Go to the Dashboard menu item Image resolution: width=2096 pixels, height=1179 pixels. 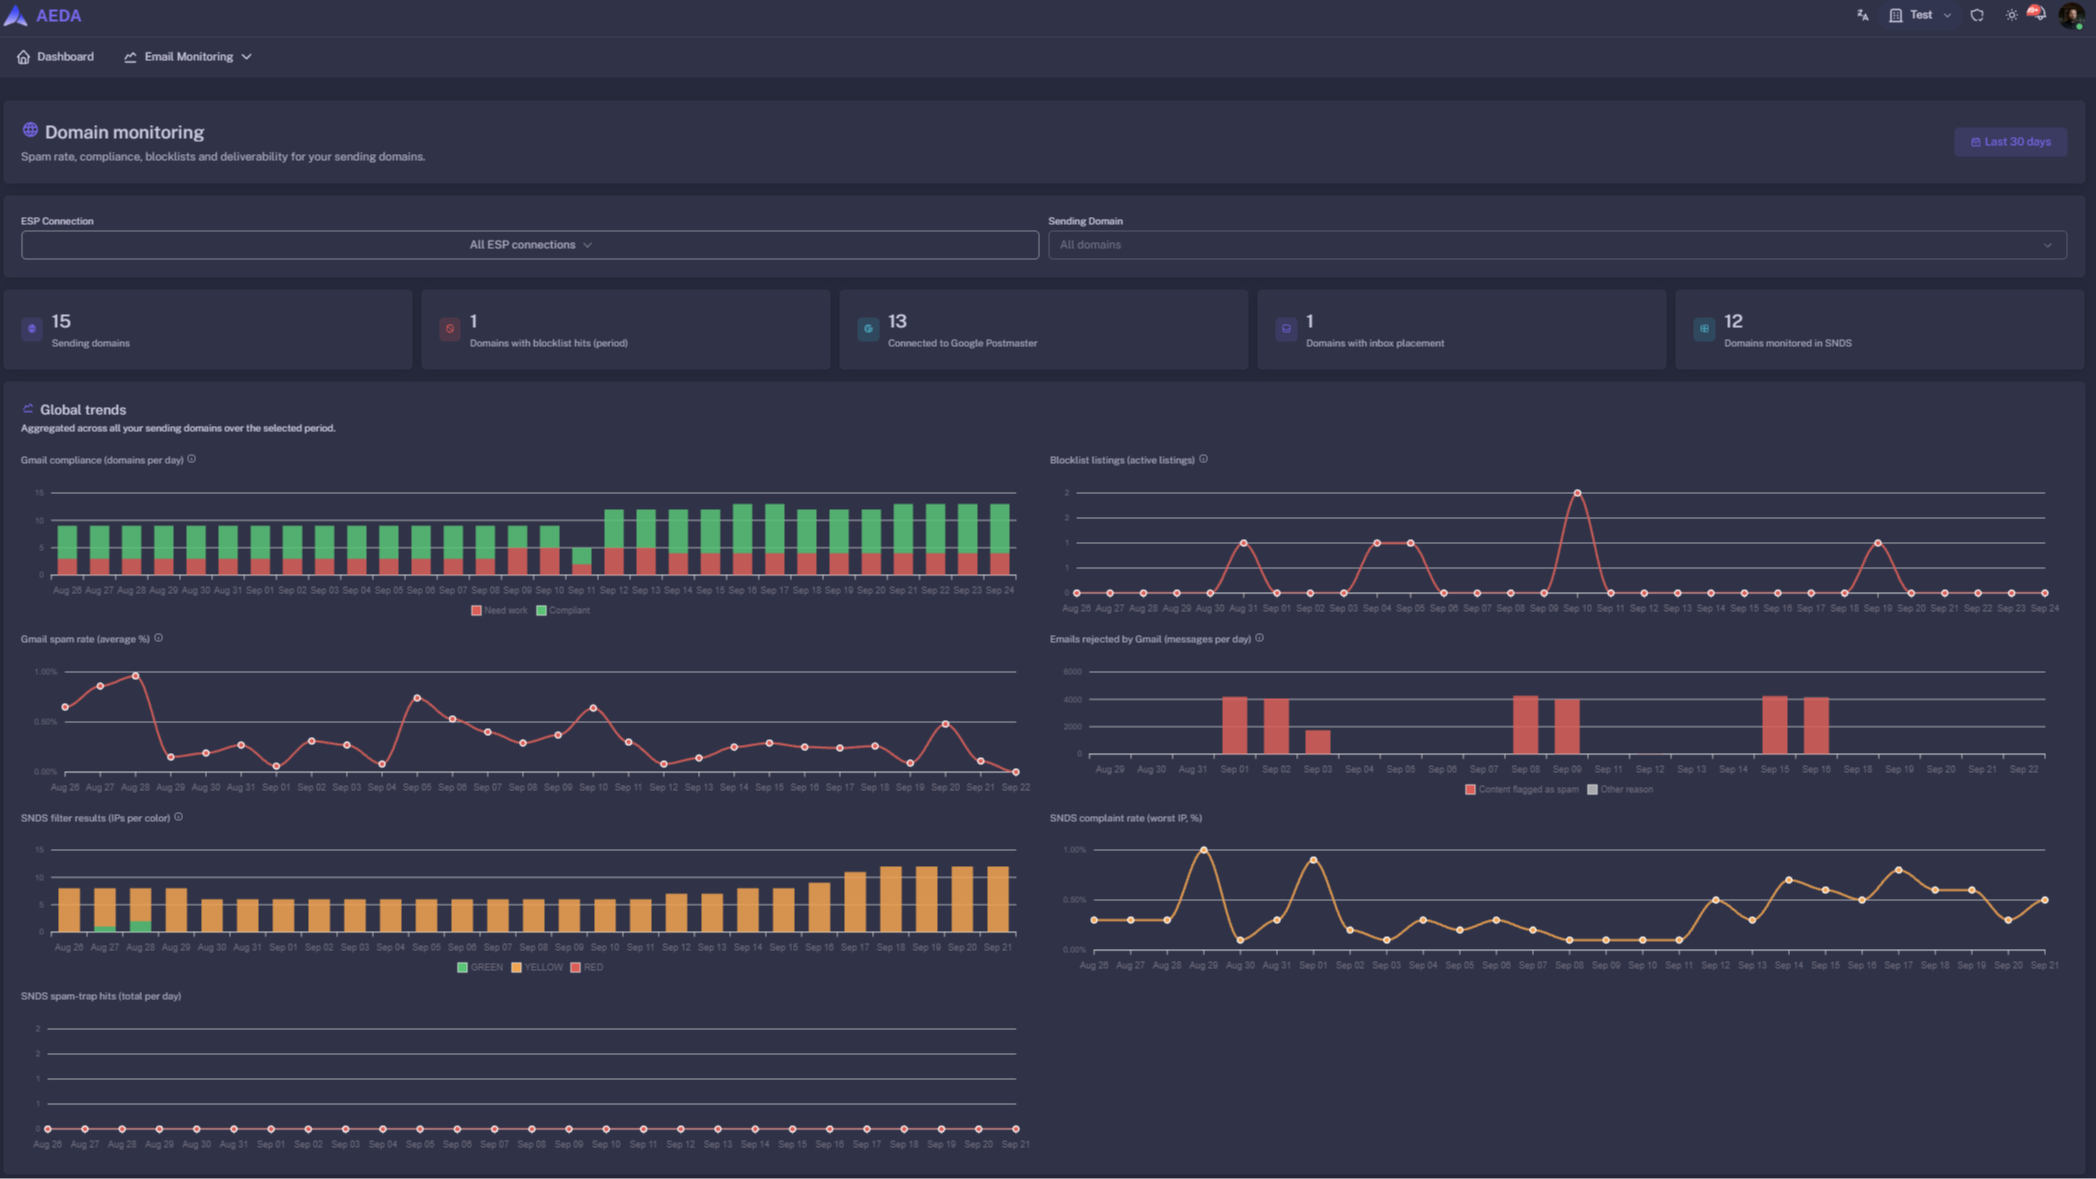pos(56,57)
